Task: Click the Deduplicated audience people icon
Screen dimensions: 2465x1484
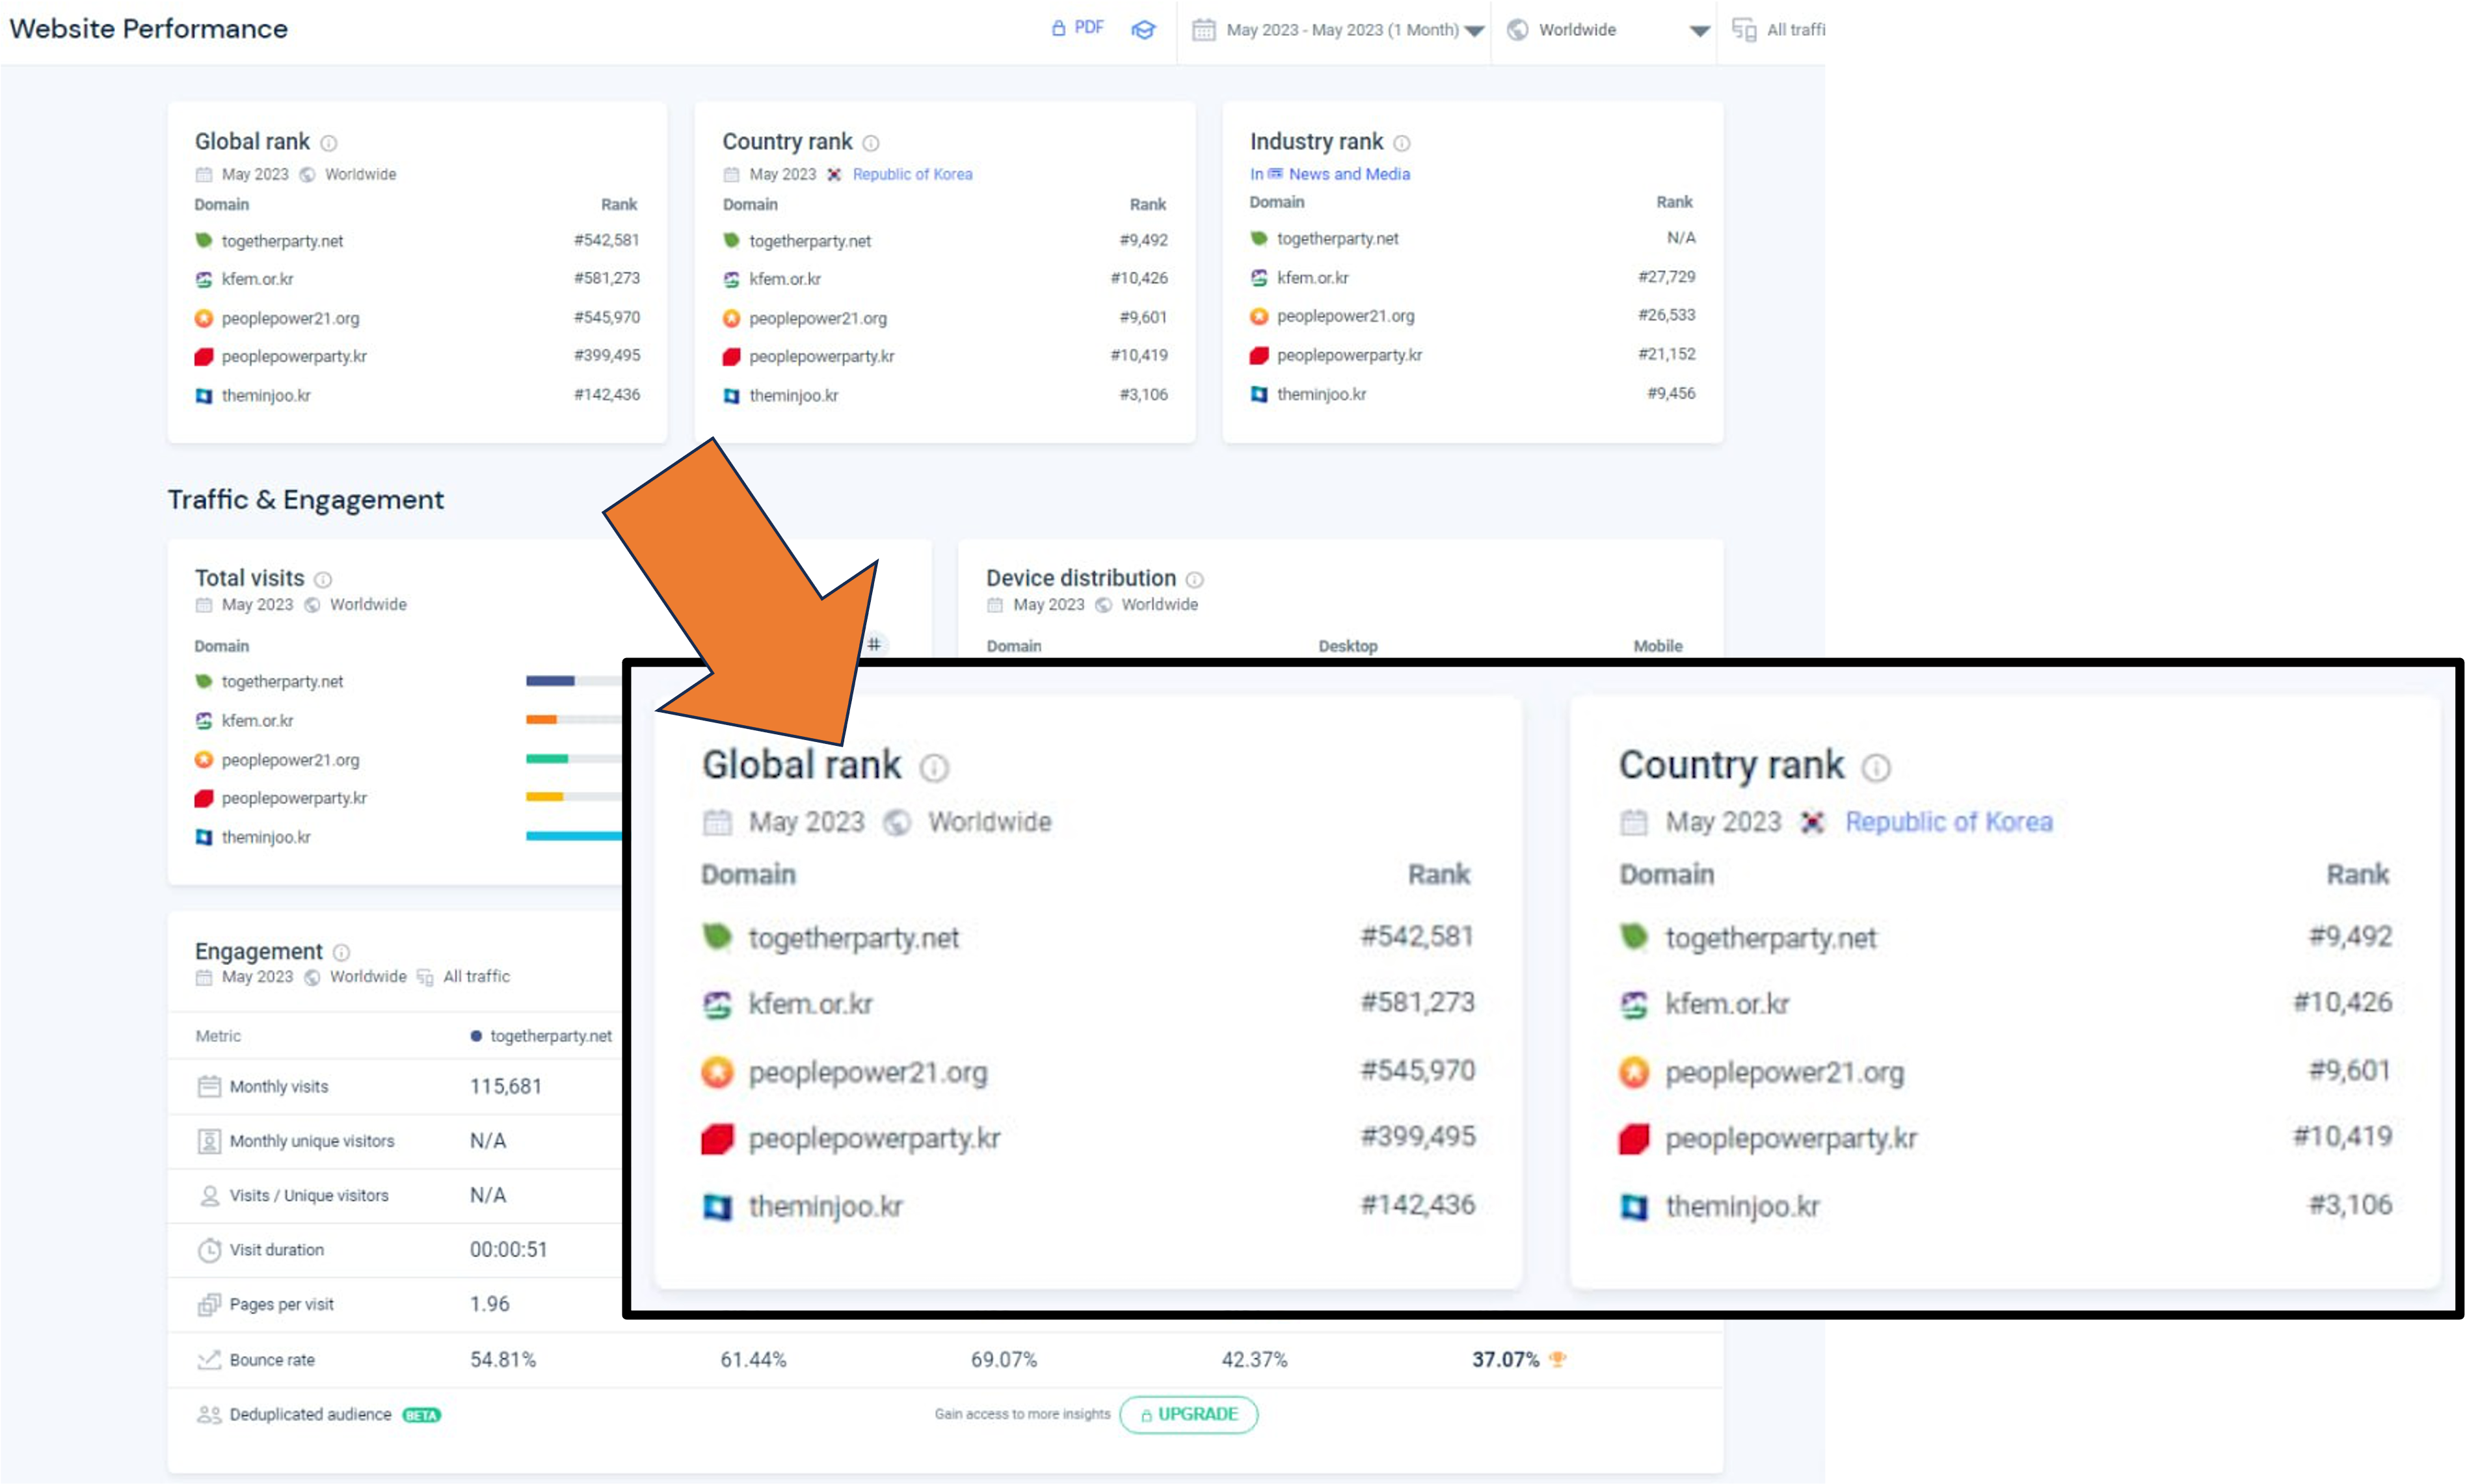Action: [x=208, y=1414]
